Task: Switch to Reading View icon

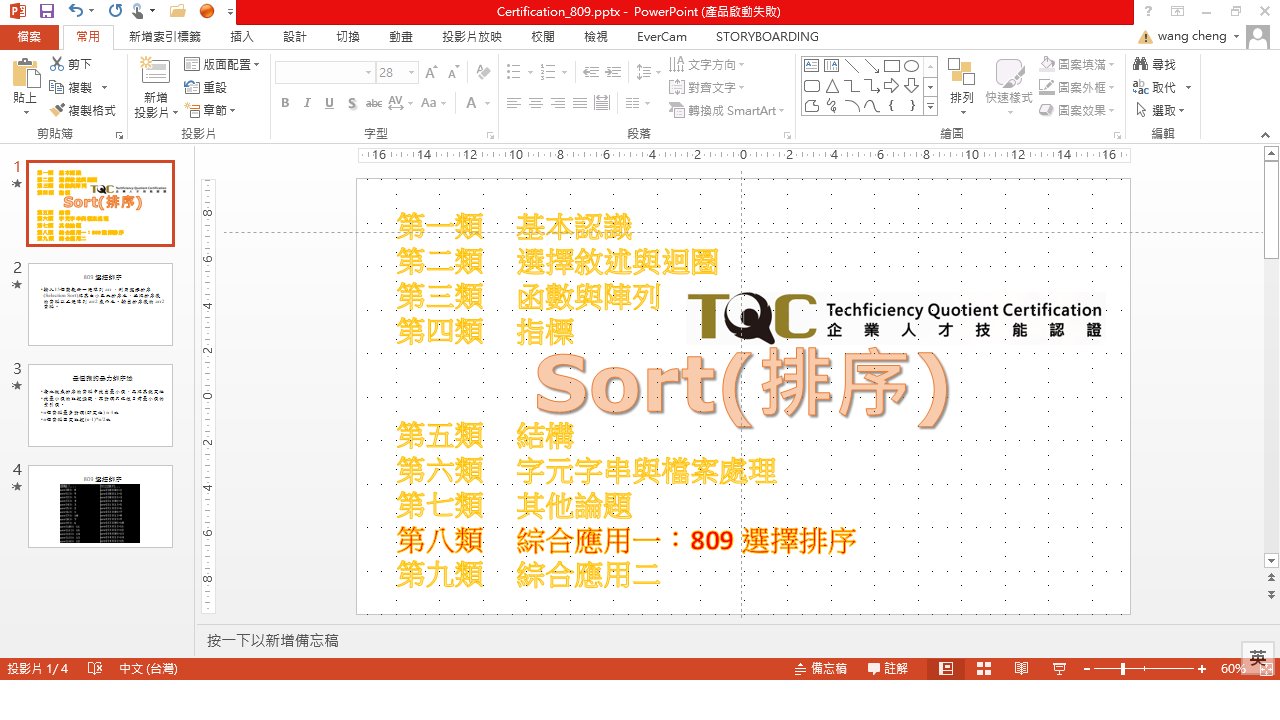Action: coord(1021,669)
